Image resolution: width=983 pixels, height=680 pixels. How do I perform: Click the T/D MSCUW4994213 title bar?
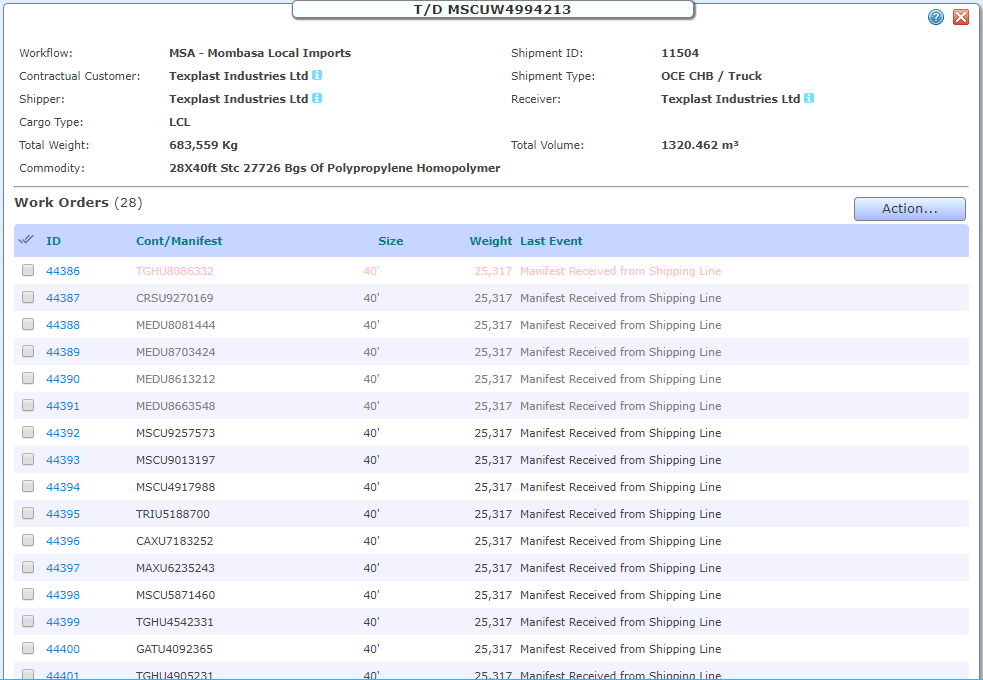click(x=492, y=9)
